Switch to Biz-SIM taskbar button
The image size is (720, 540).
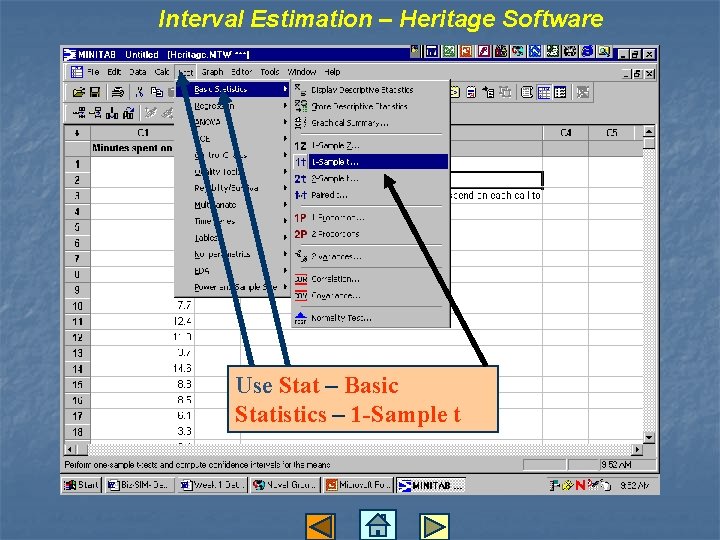[x=140, y=485]
